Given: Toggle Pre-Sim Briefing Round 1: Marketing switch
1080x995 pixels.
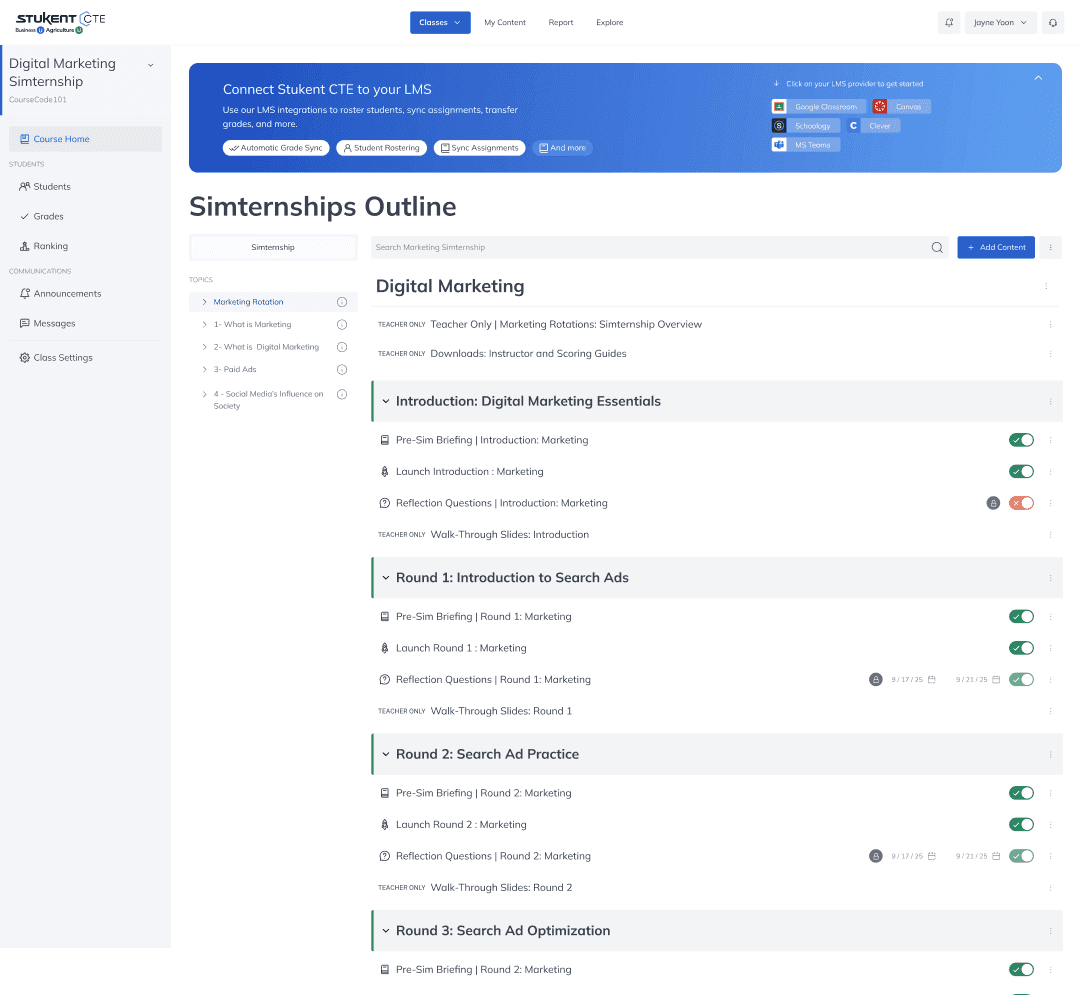Looking at the screenshot, I should pos(1021,616).
